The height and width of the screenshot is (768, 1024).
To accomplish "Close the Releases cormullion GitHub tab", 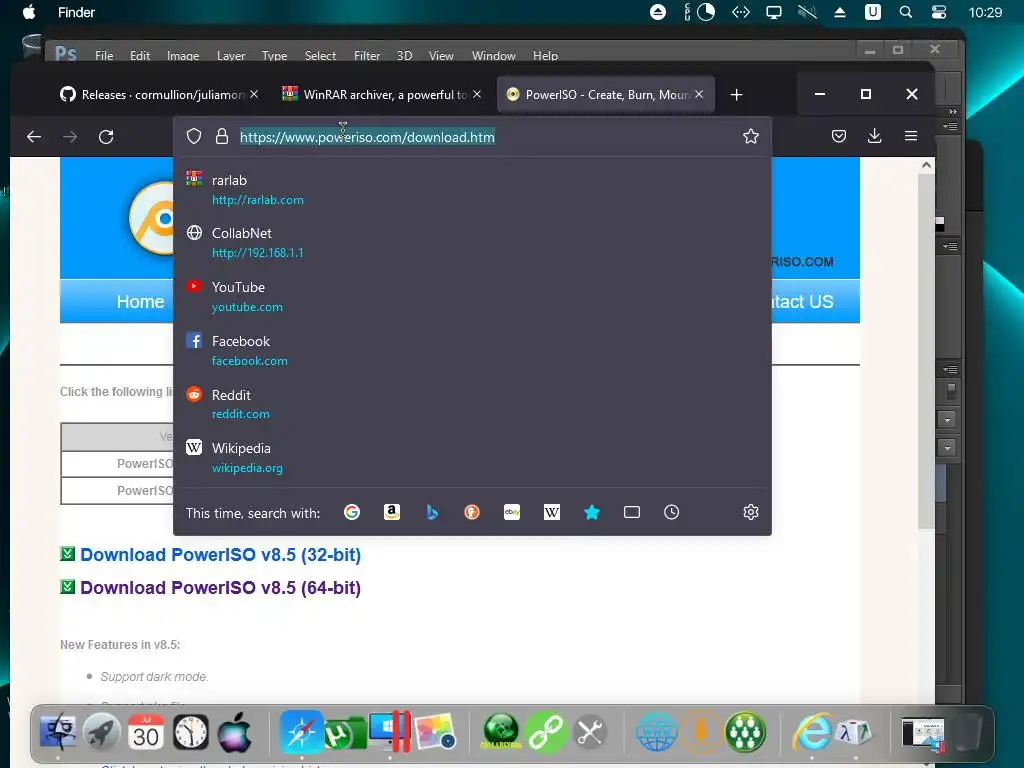I will point(254,95).
